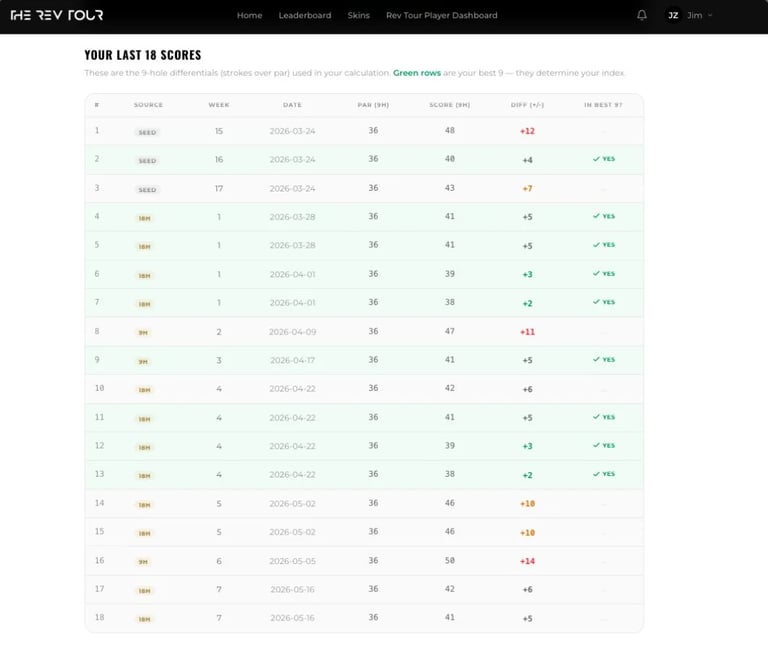Click the DATE column header
Viewport: 768px width, 650px height.
click(x=292, y=105)
